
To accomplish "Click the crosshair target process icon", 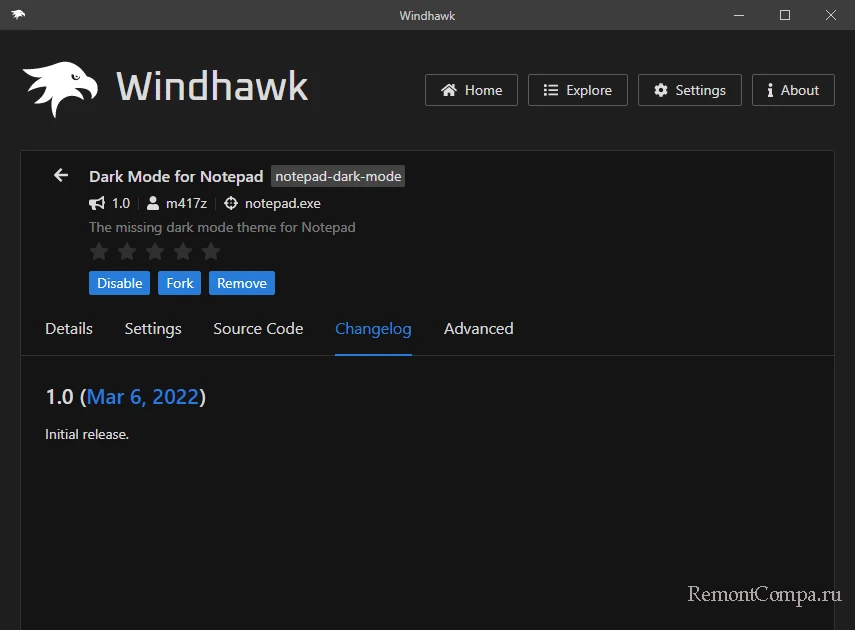I will 231,203.
